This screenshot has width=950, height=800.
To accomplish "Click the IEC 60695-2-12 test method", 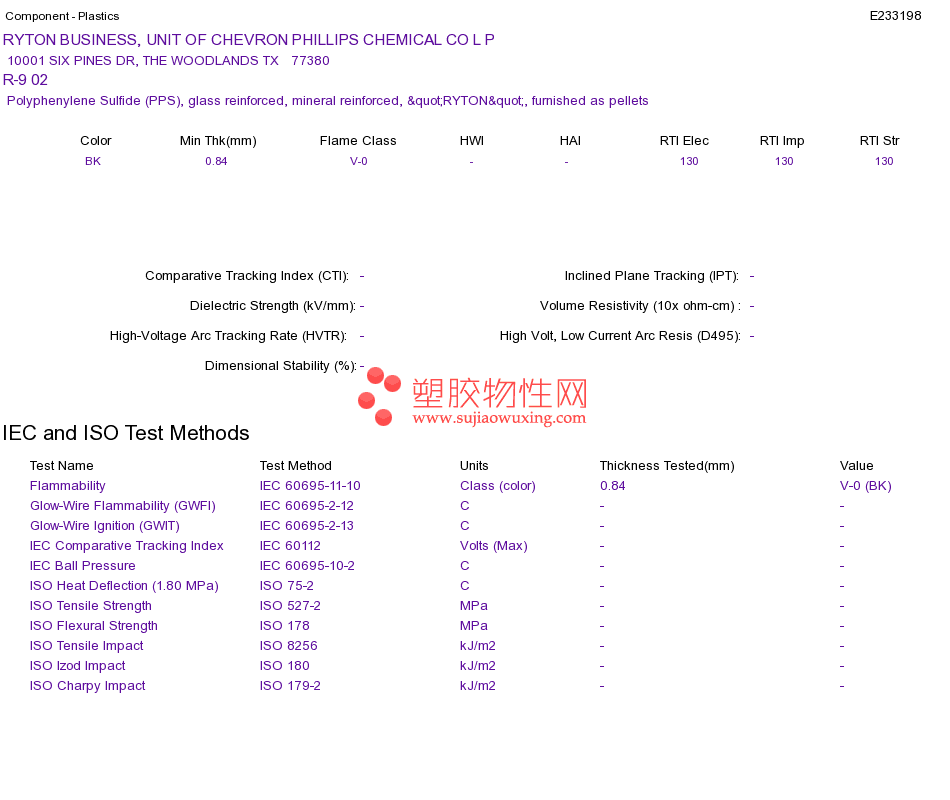I will (307, 505).
